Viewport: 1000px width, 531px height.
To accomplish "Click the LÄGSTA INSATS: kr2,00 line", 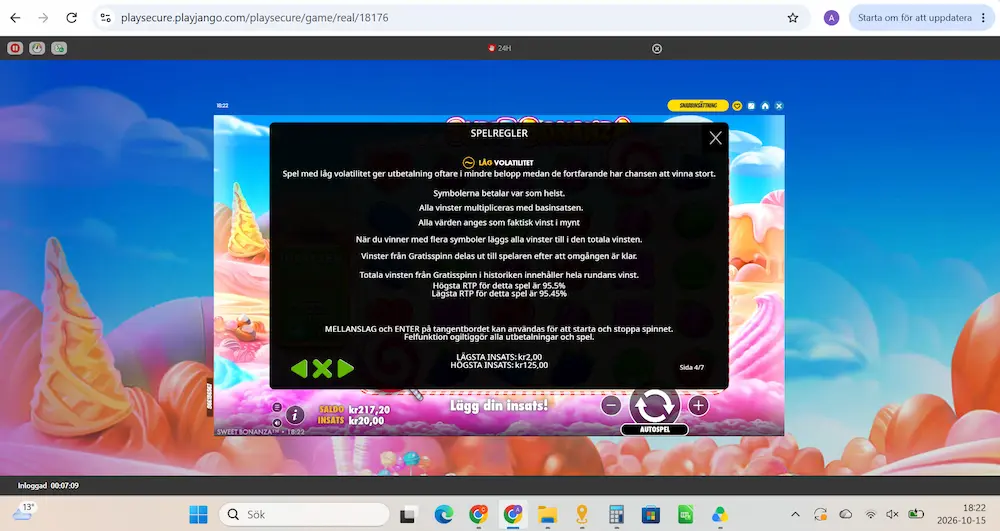I will coord(499,357).
